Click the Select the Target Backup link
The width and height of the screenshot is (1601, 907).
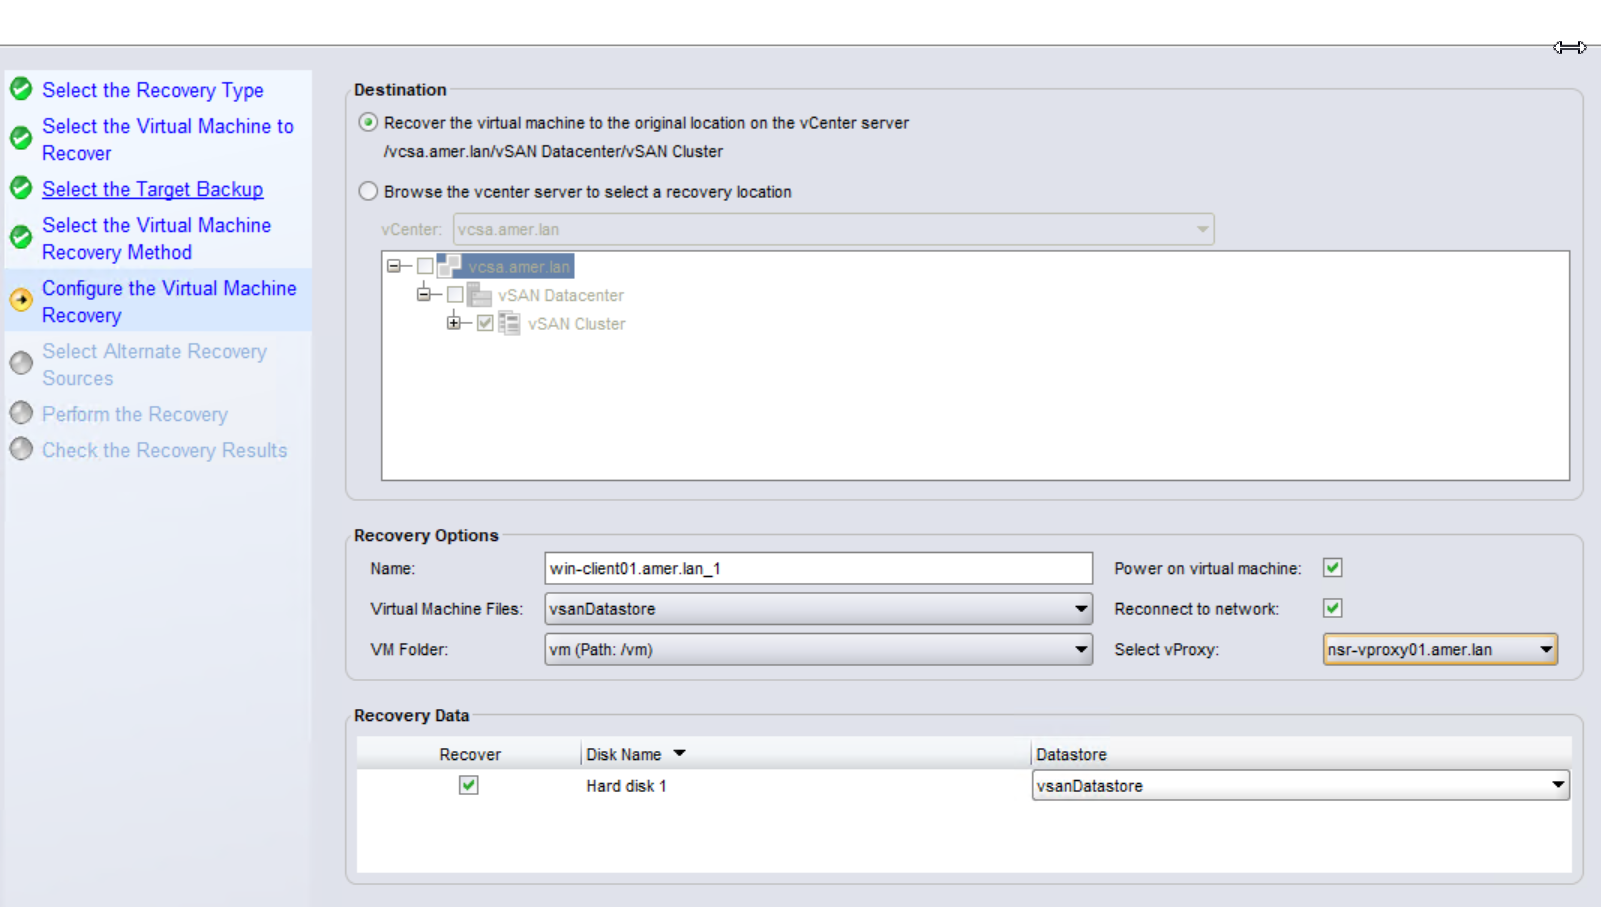pos(152,189)
